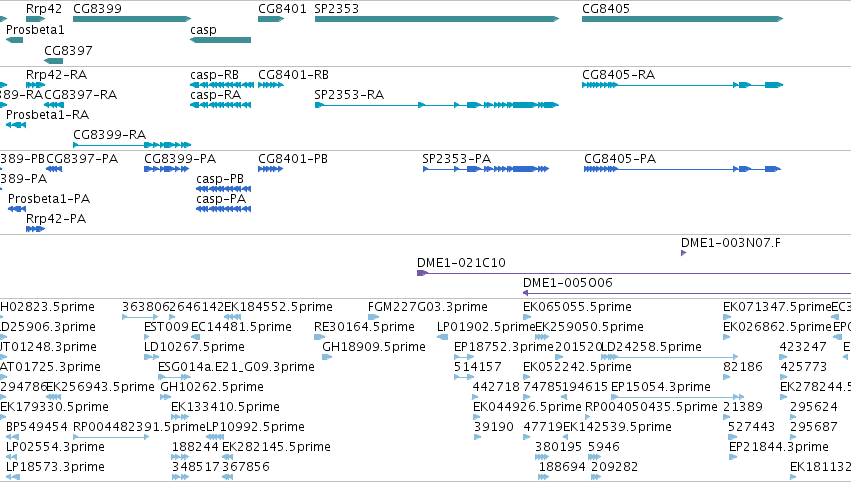Select transcript SP2353-RA glyph
This screenshot has width=851, height=482.
pos(437,105)
